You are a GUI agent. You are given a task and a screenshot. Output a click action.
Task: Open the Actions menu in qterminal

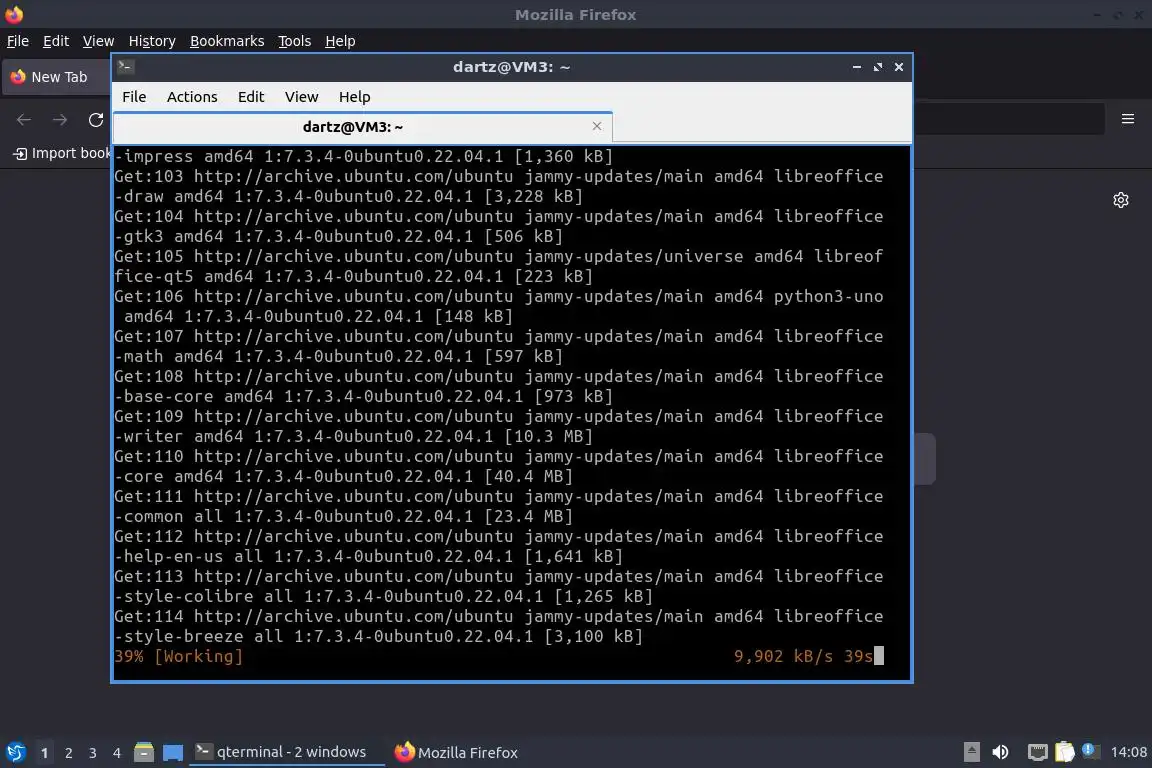(192, 97)
